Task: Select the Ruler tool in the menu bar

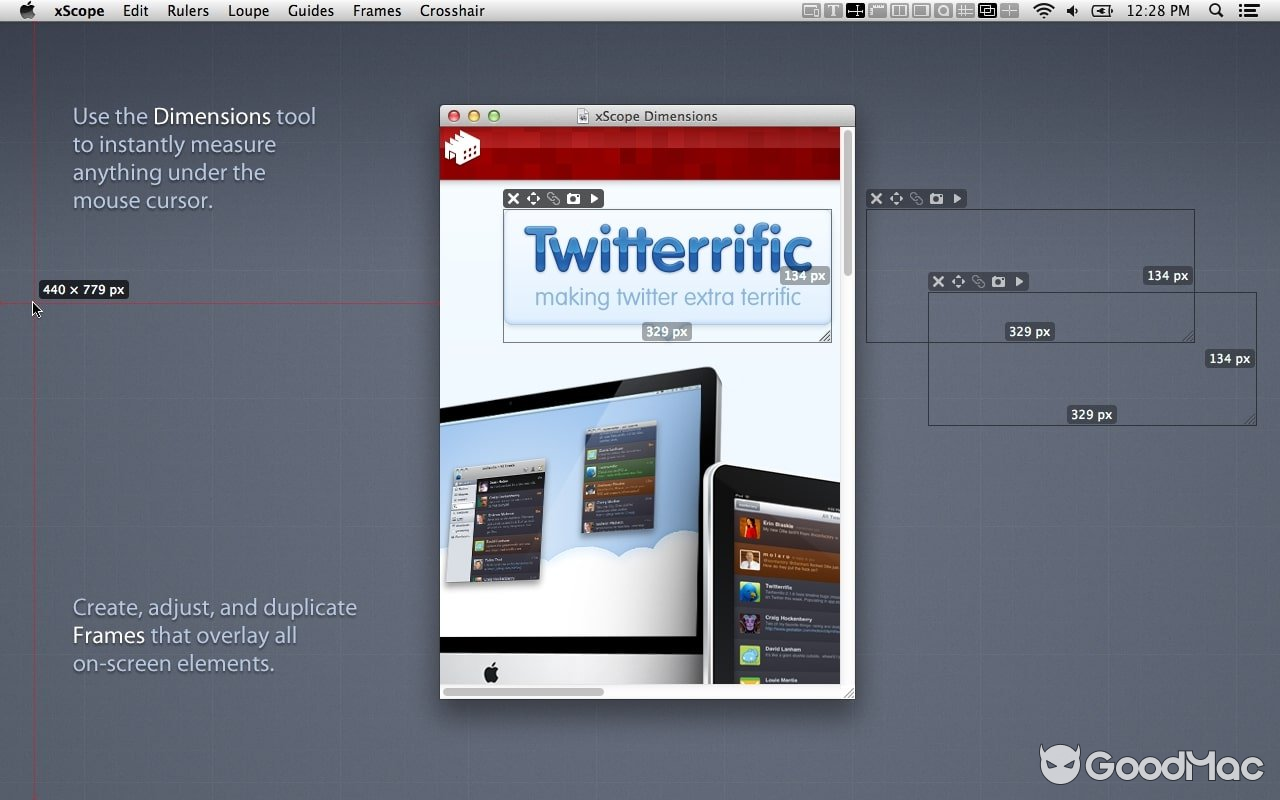Action: [x=876, y=11]
